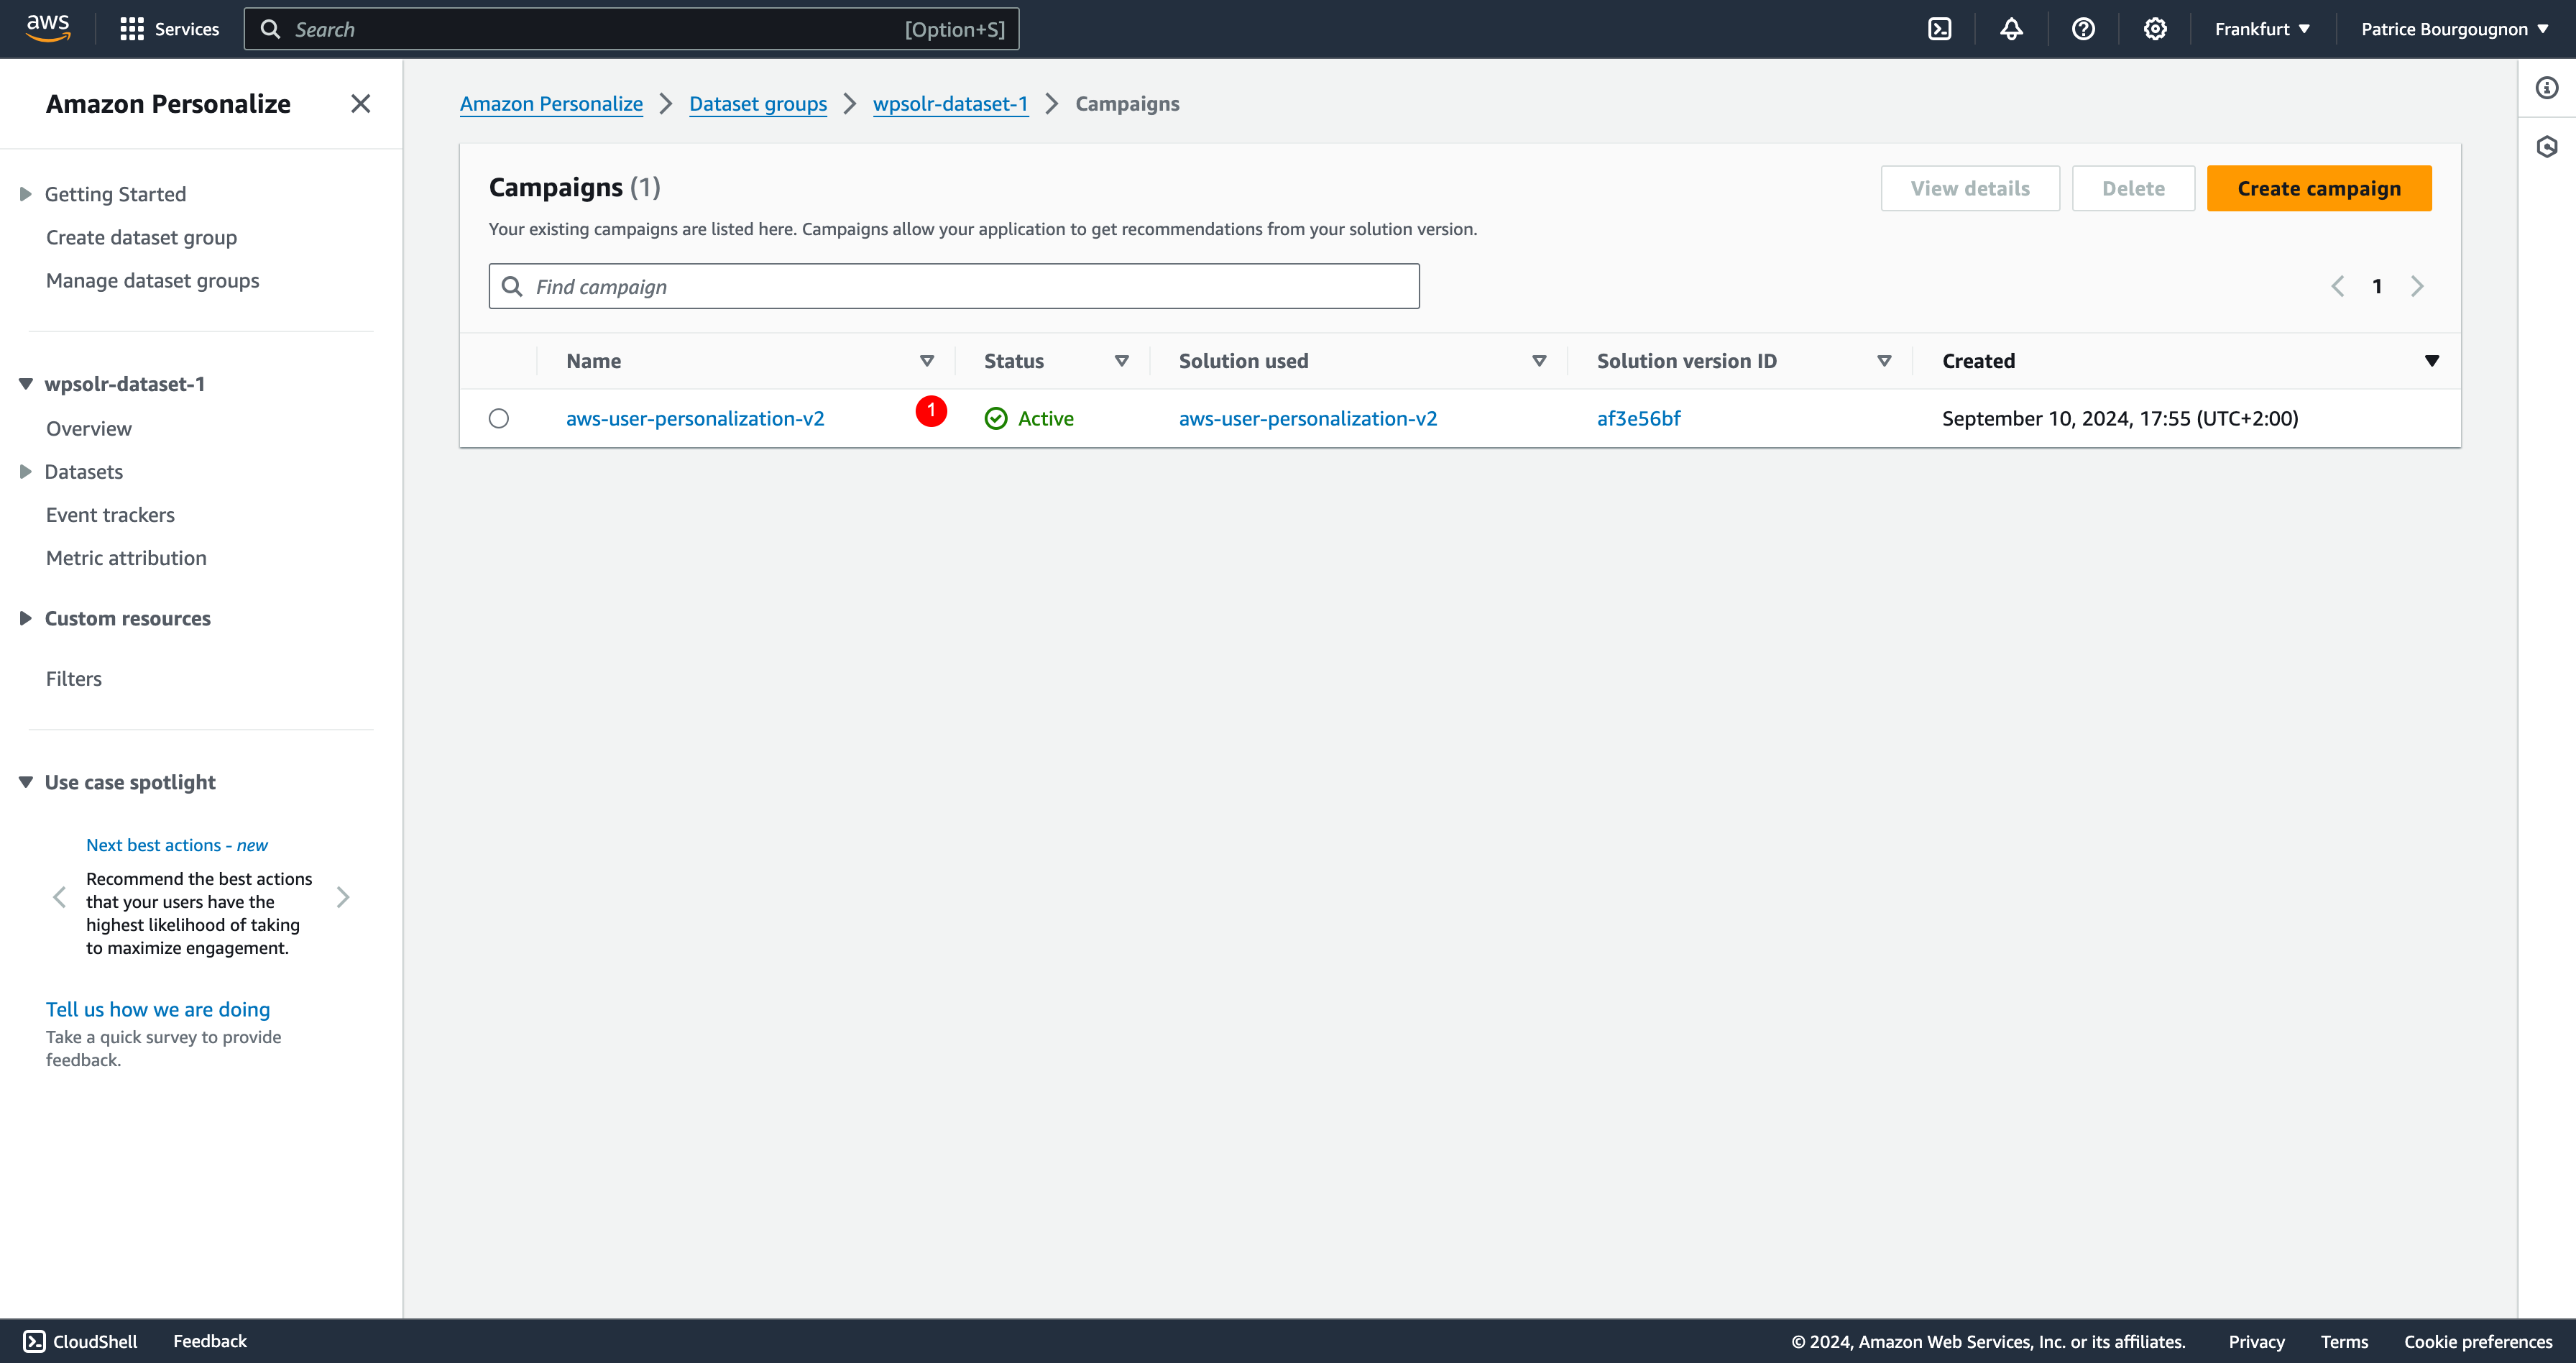Open the Privacy footer link
Viewport: 2576px width, 1363px height.
(2256, 1342)
